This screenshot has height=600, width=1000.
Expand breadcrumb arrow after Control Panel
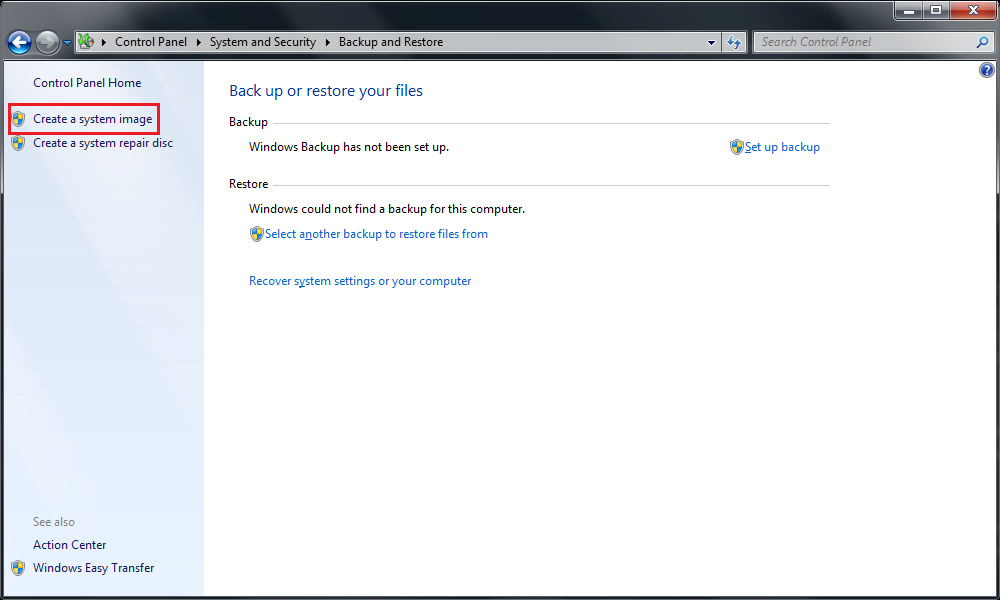click(x=198, y=42)
